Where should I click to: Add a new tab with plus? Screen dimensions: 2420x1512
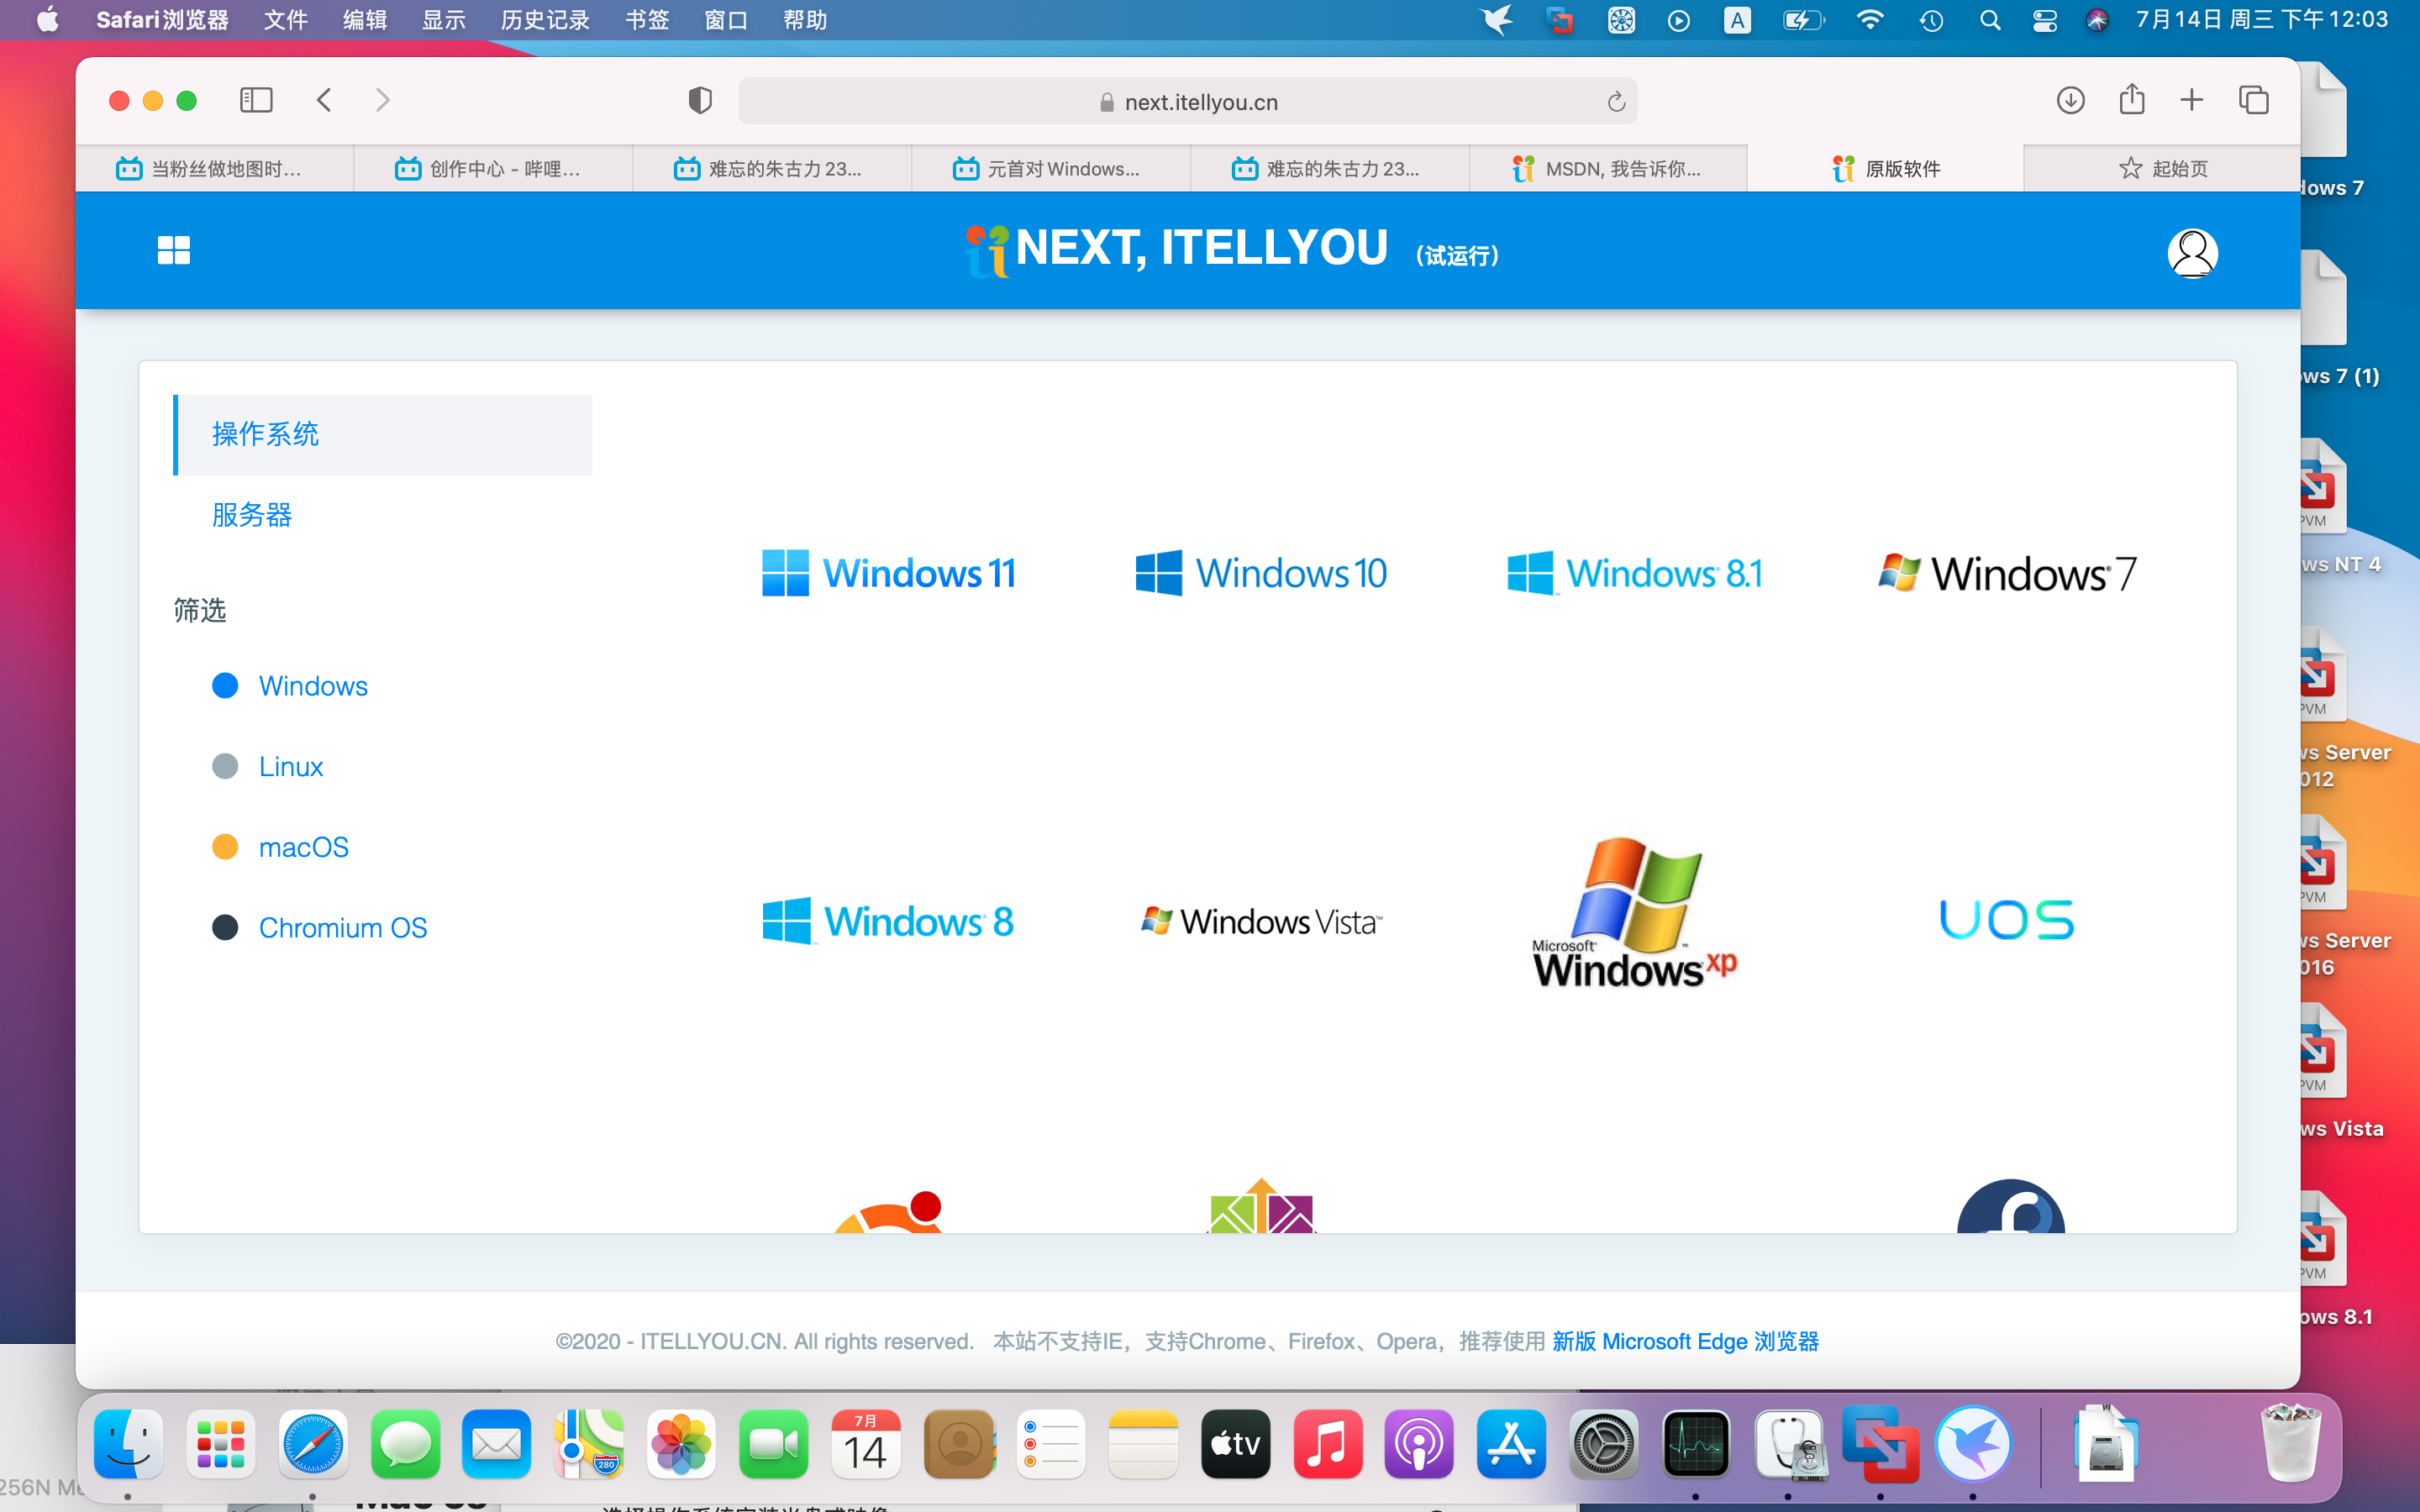click(x=2192, y=100)
